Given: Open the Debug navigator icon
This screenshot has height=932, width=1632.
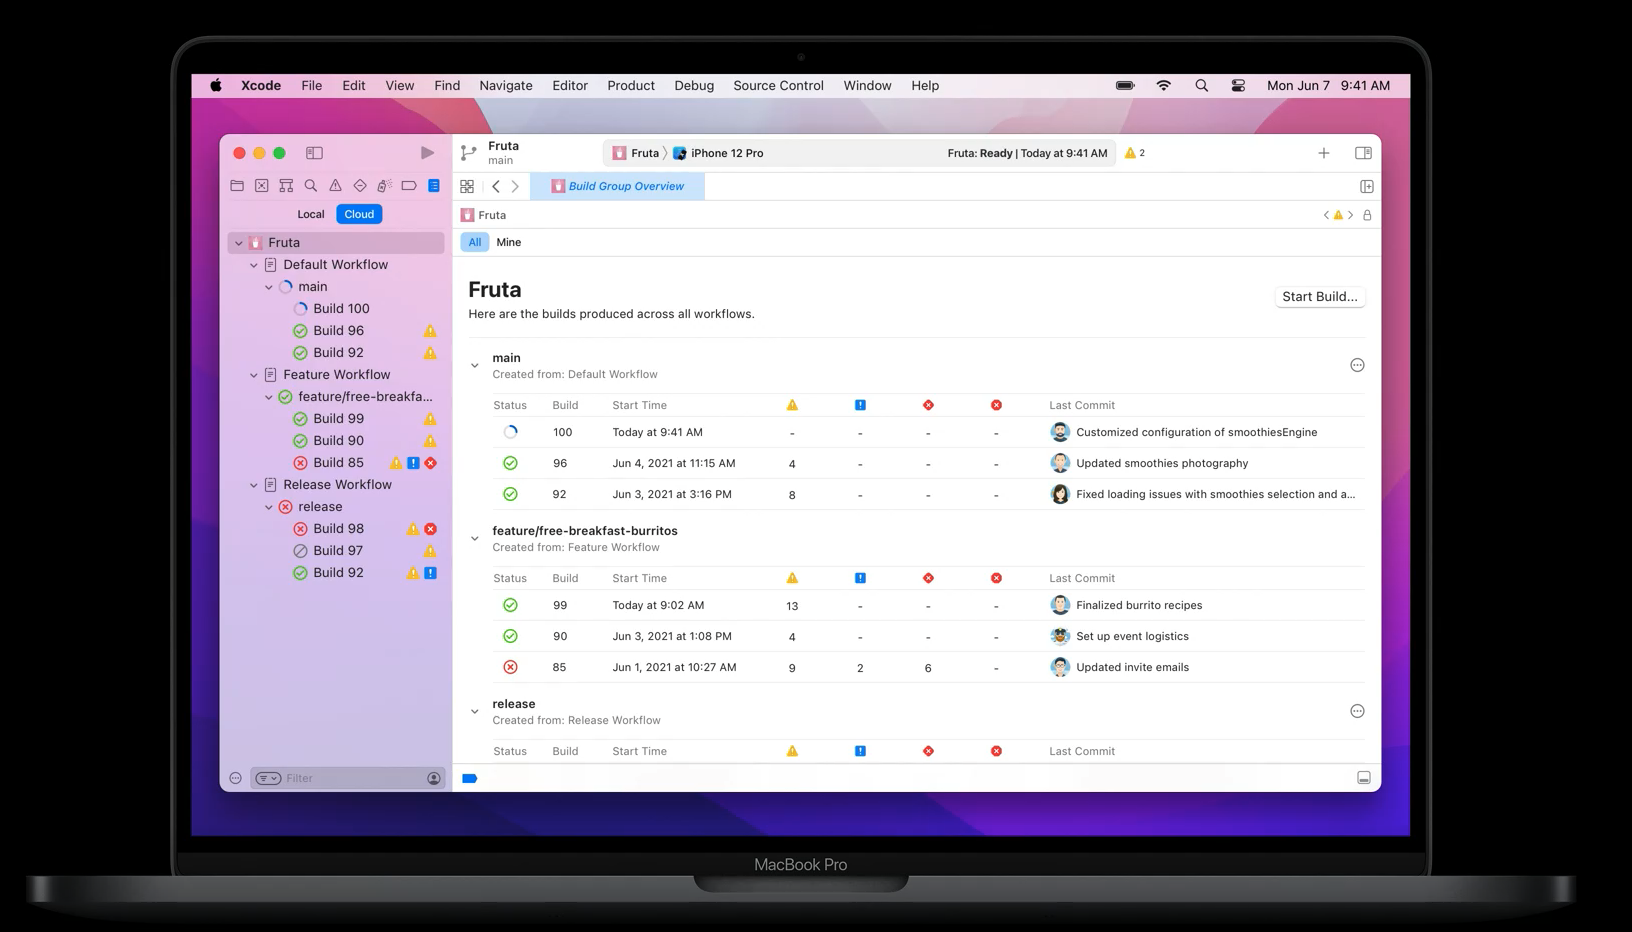Looking at the screenshot, I should click(x=384, y=186).
